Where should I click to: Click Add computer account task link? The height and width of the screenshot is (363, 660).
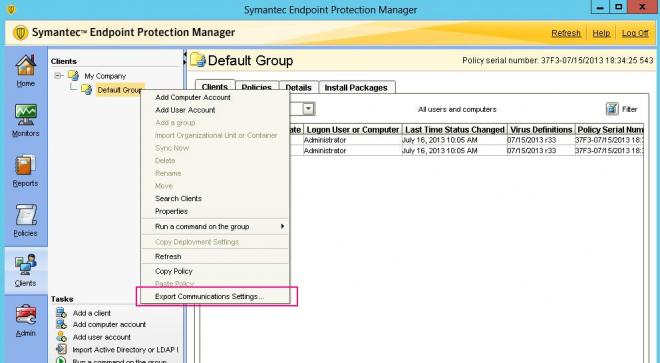tap(109, 324)
